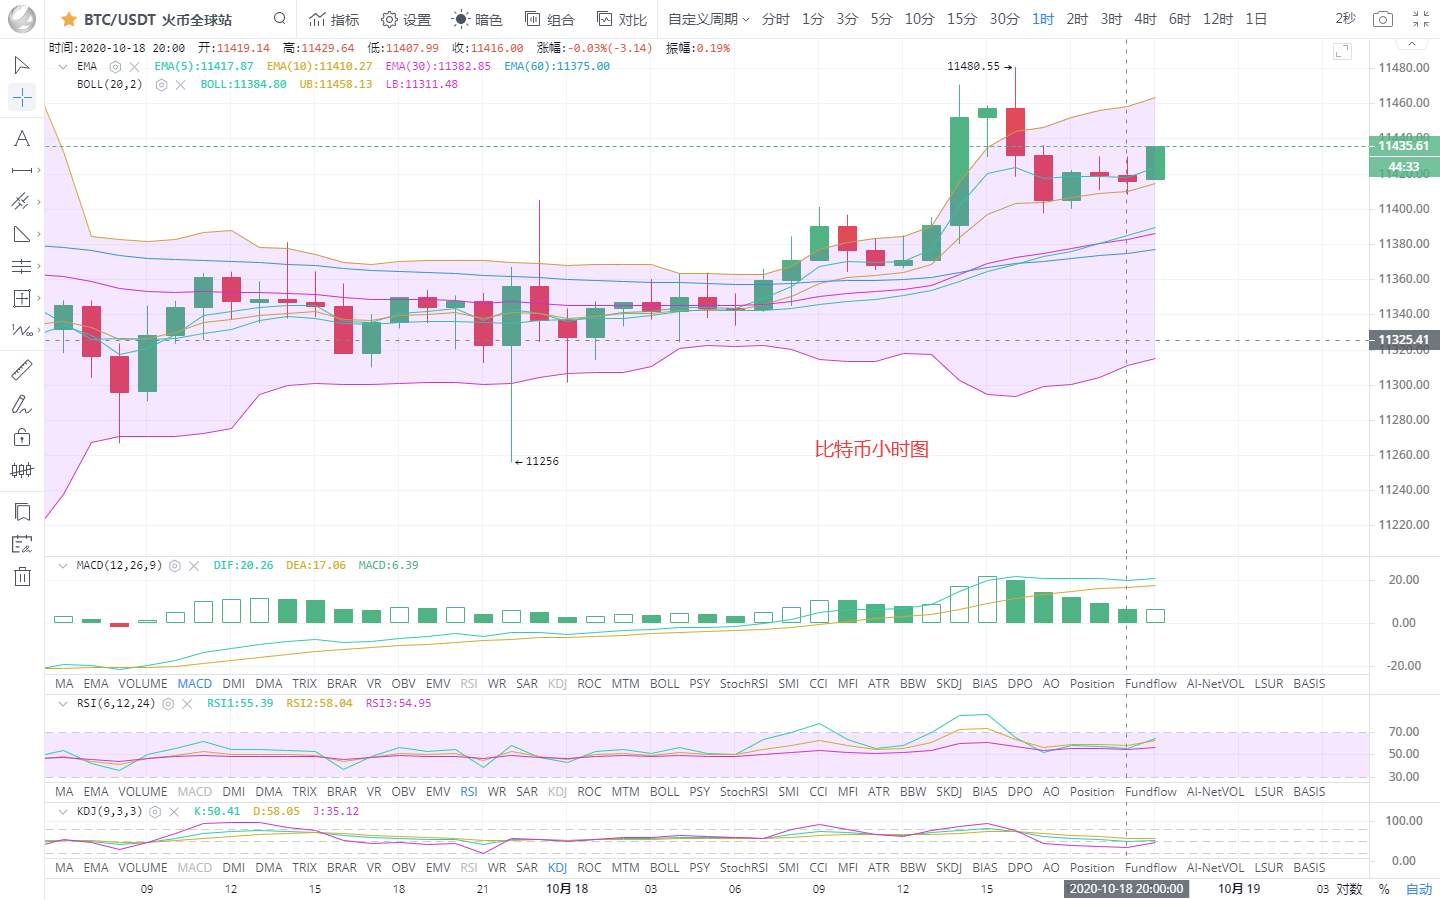Enable the 对数 log scale
This screenshot has height=900, width=1440.
tap(1350, 888)
